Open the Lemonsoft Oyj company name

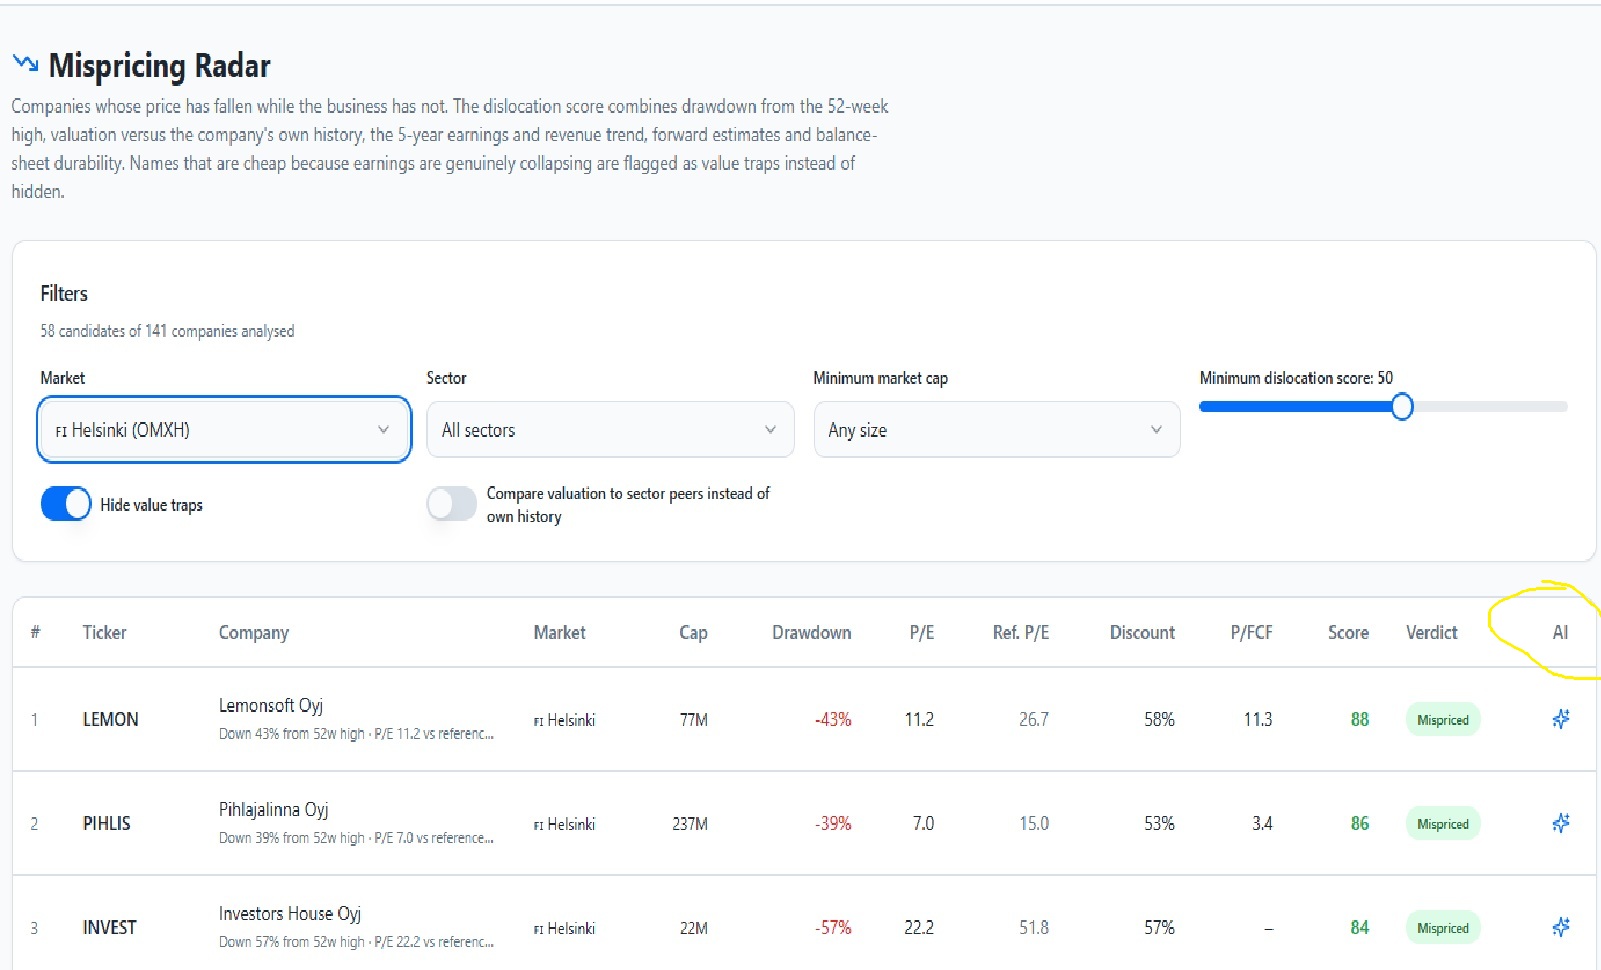point(271,706)
